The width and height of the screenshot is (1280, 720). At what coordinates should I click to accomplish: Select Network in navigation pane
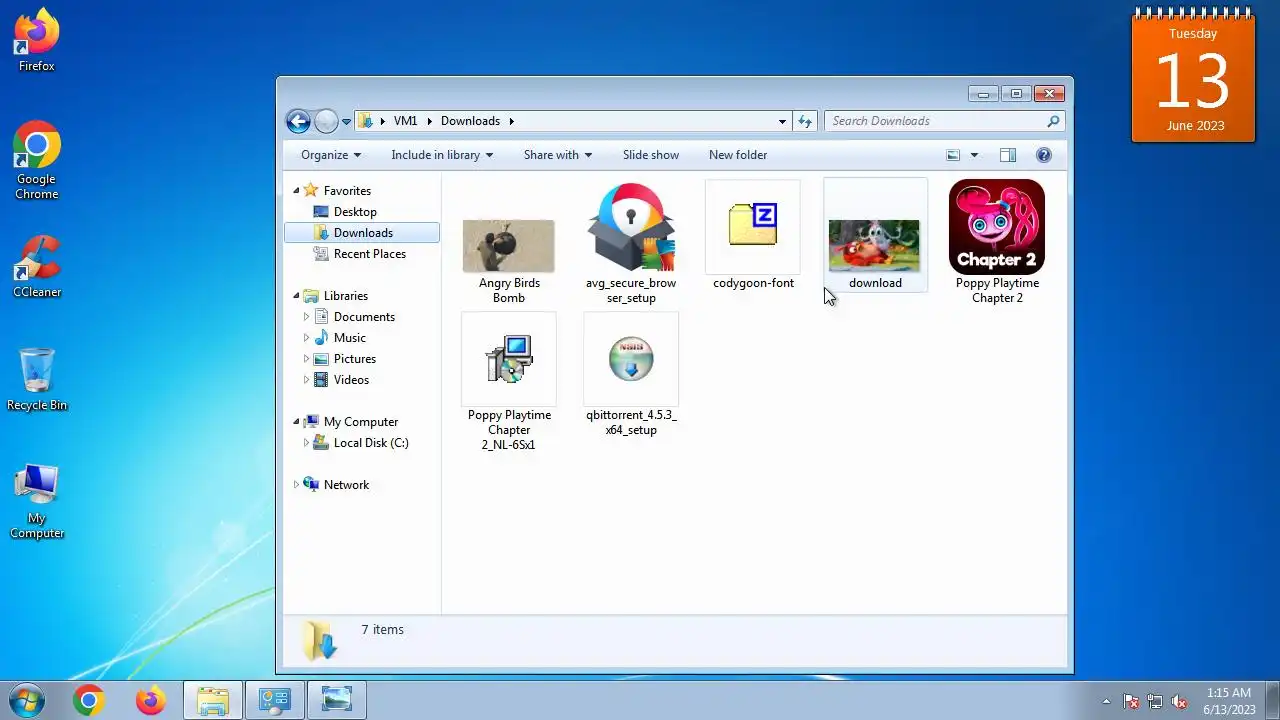coord(346,485)
